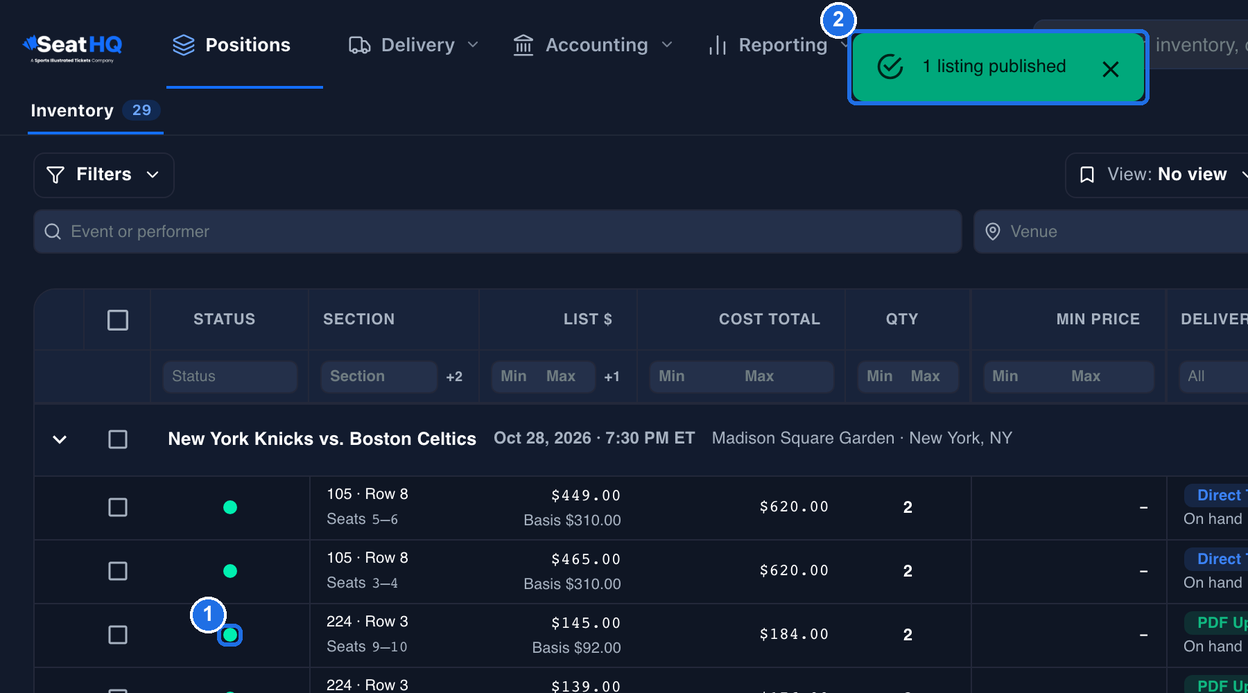The width and height of the screenshot is (1248, 693).
Task: Click the green status dot for Seats 9–10
Action: pos(230,635)
